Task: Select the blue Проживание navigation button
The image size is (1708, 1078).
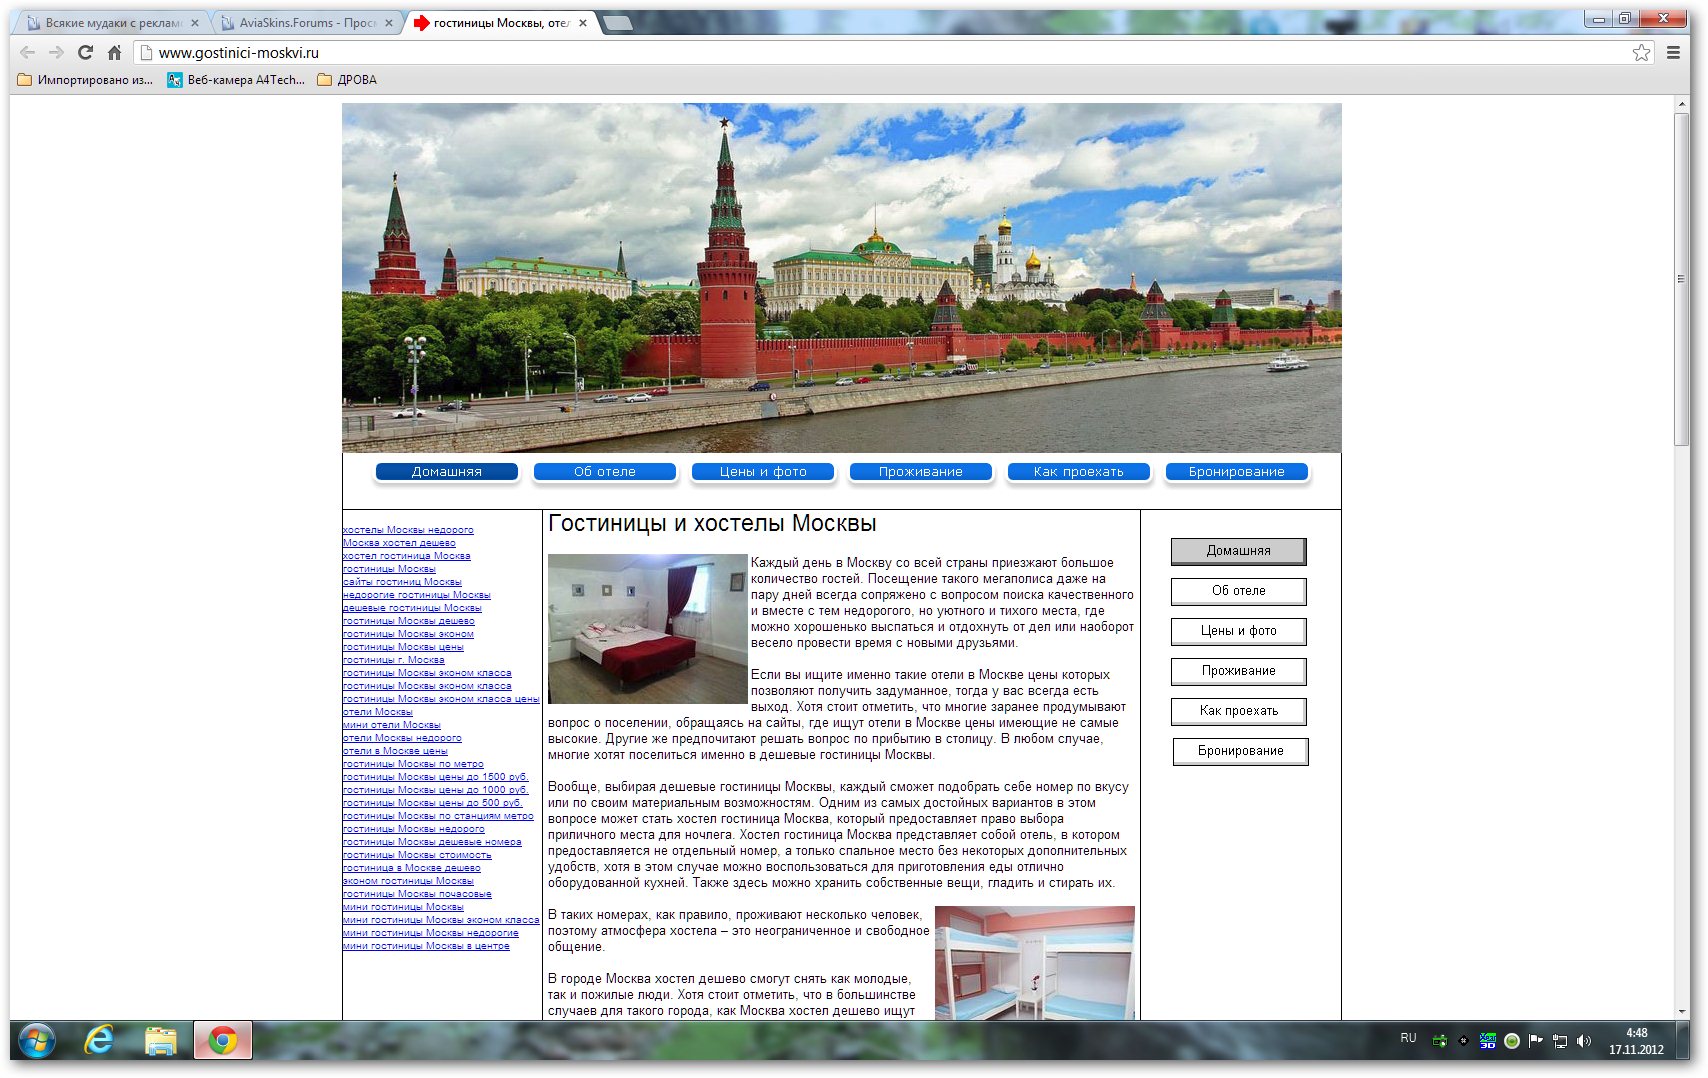Action: click(921, 472)
